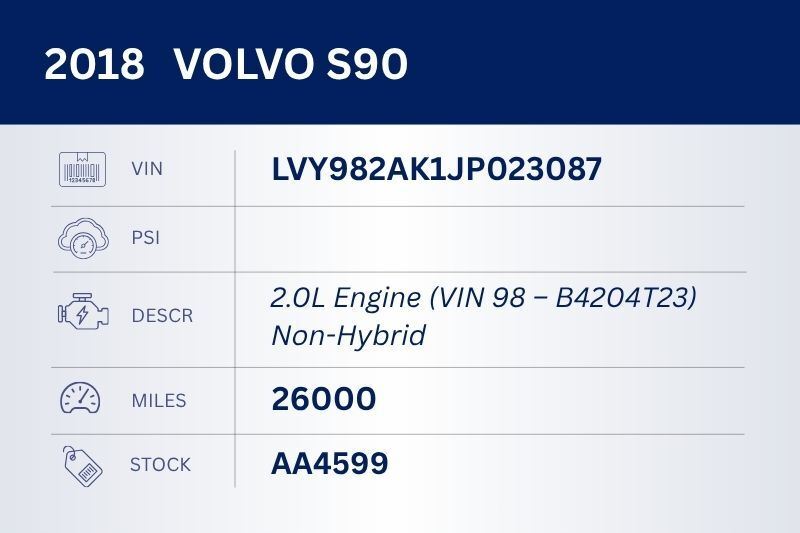Screen dimensions: 800x533
Task: Click the vertical divider line next to the PSI label
Action: pos(235,238)
